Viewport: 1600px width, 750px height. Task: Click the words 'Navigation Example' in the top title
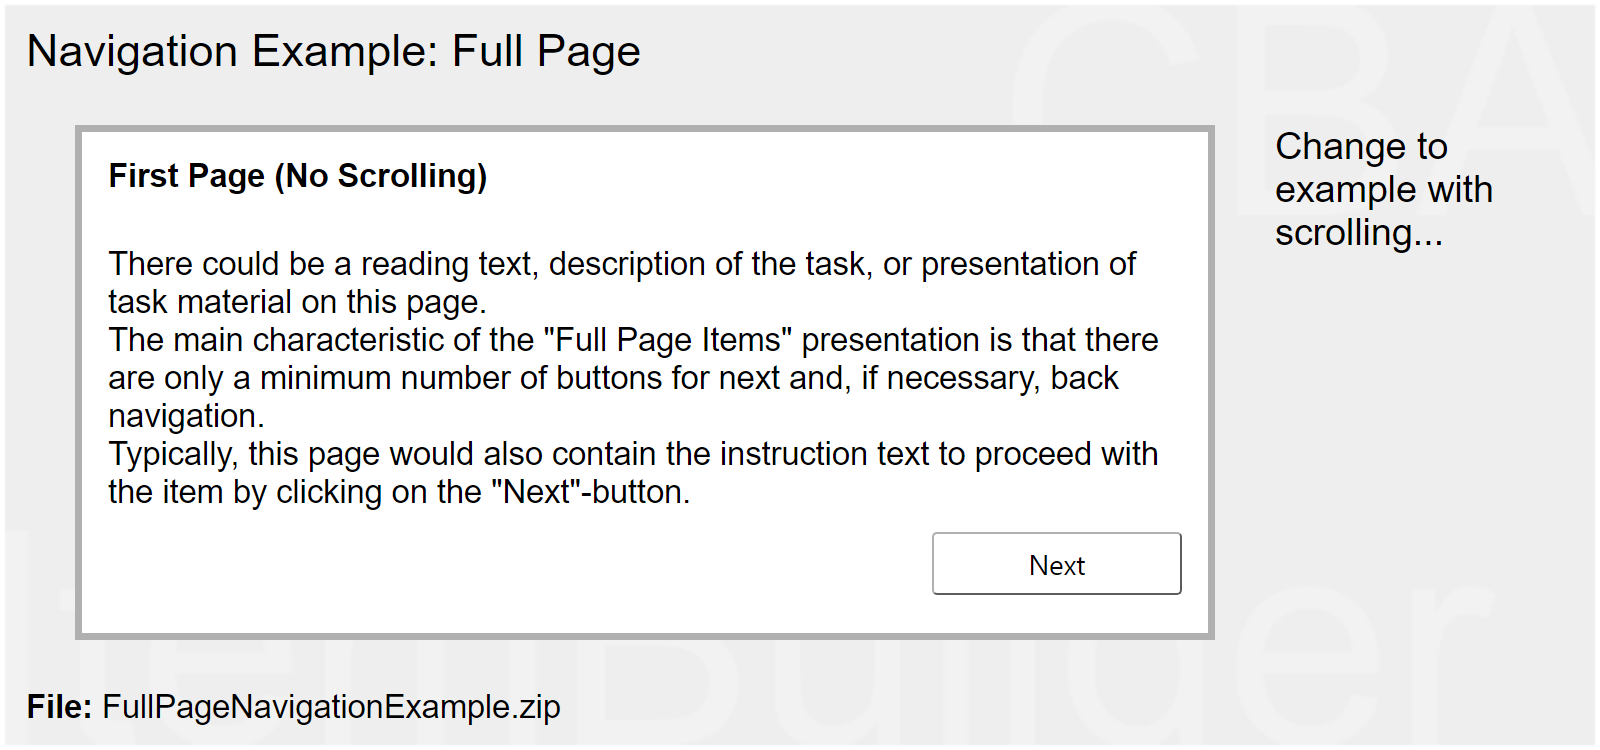(232, 51)
